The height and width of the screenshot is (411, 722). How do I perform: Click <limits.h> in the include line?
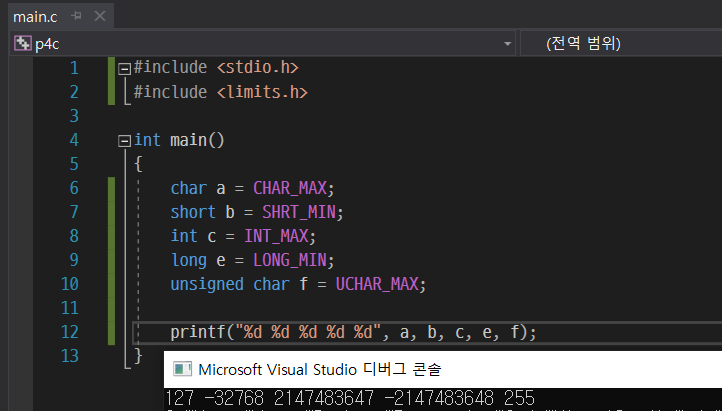(262, 92)
